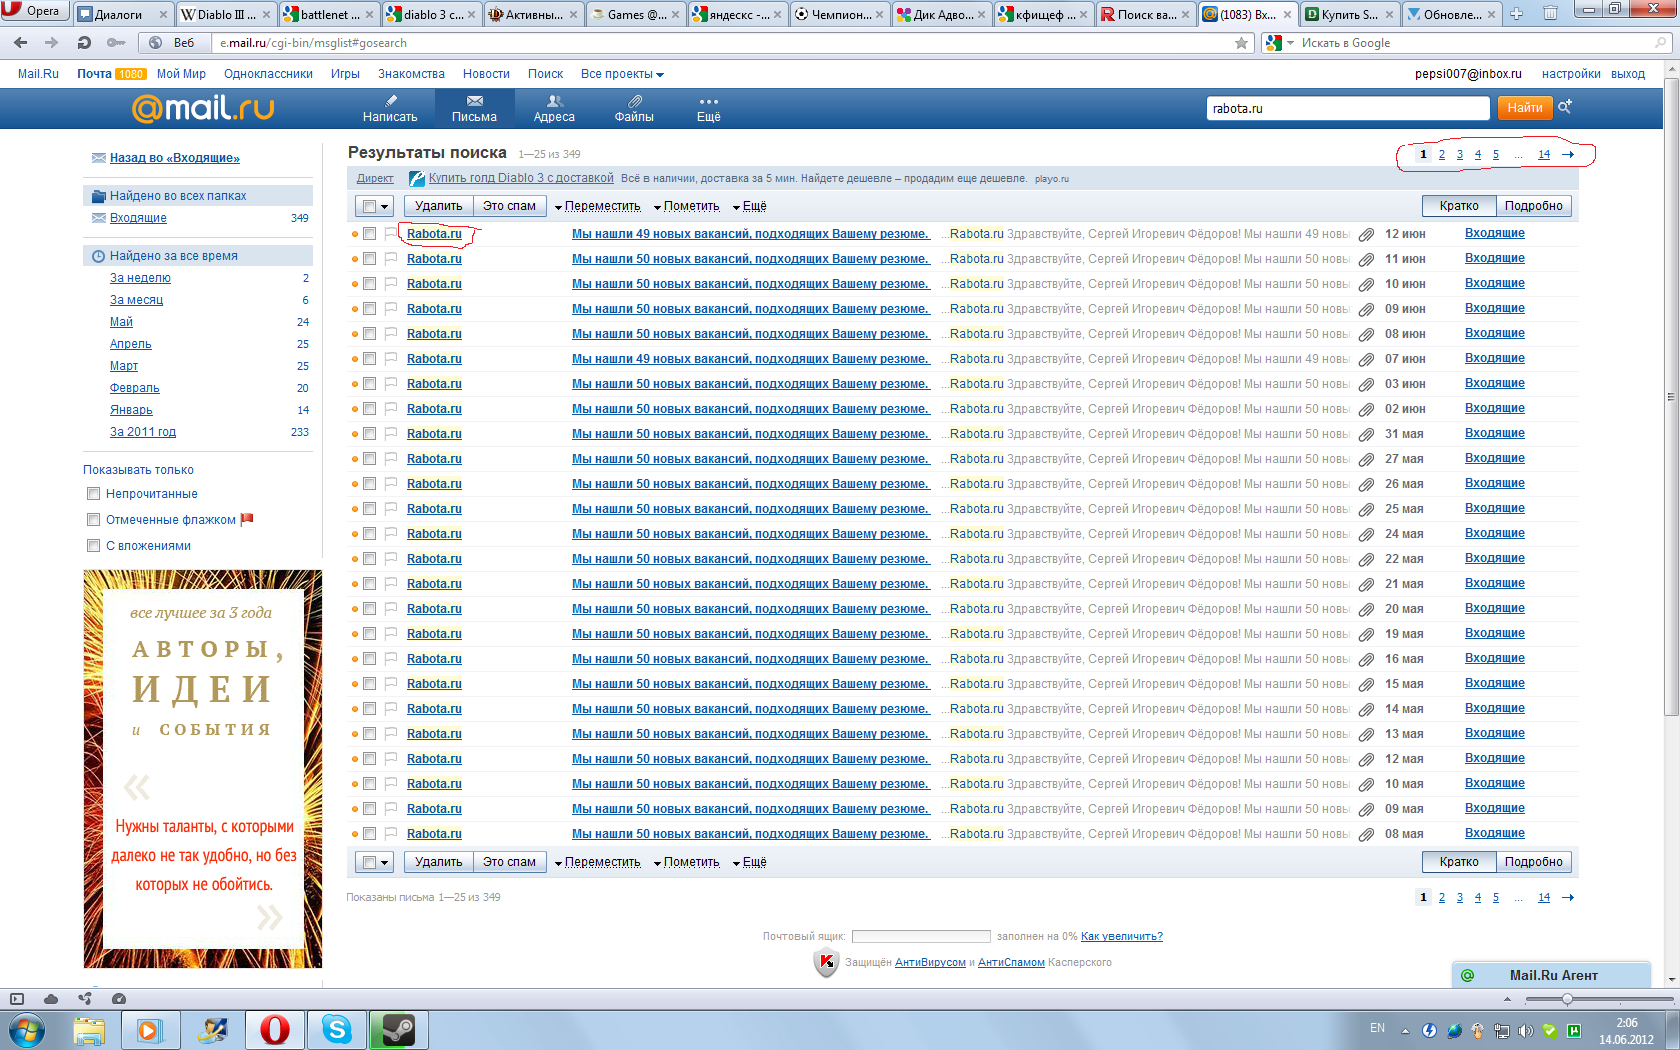Flag the 31 мая Rabota.ru message
This screenshot has height=1050, width=1680.
tap(391, 434)
